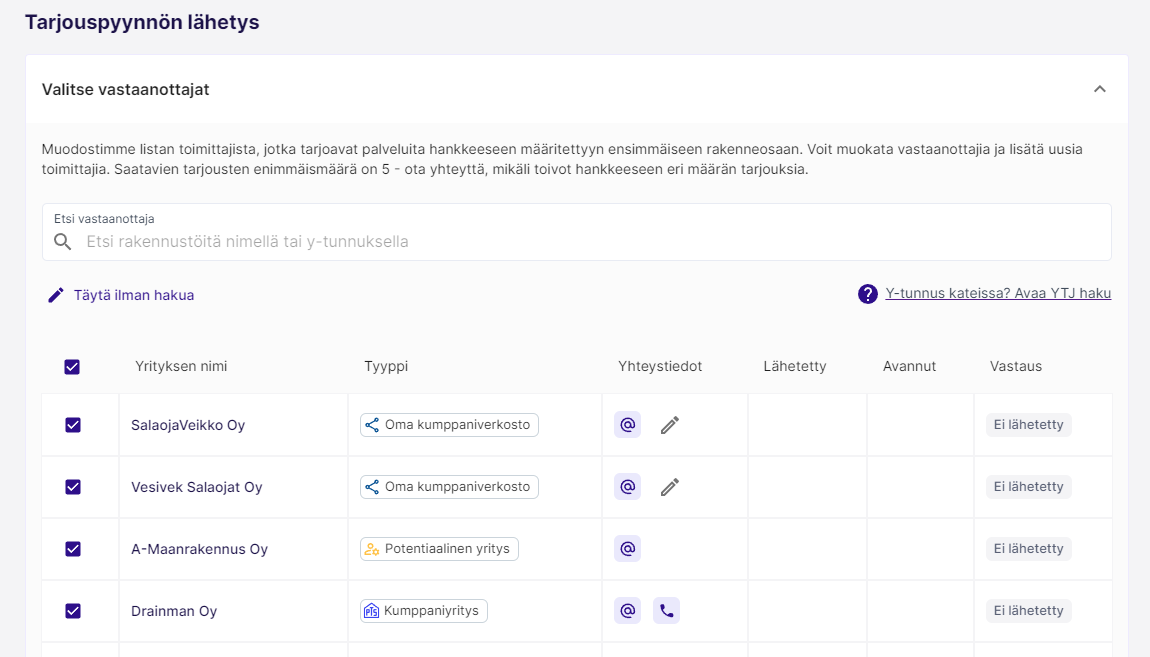Click email icon for SalaojaVeikko Oy

tap(627, 425)
